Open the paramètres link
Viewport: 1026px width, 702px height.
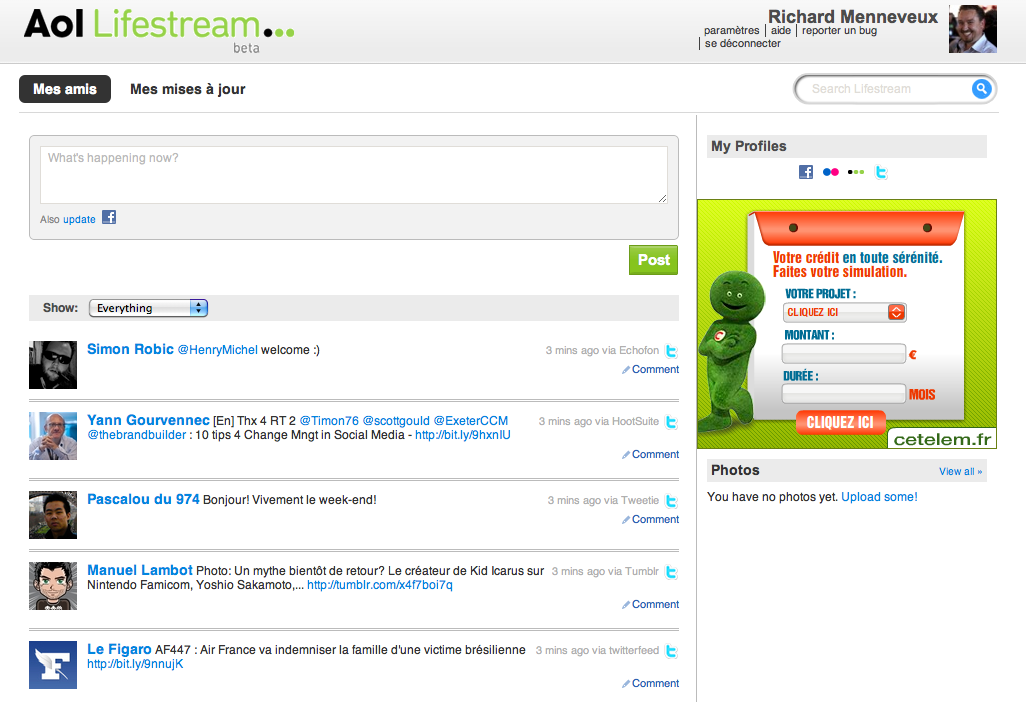click(732, 30)
